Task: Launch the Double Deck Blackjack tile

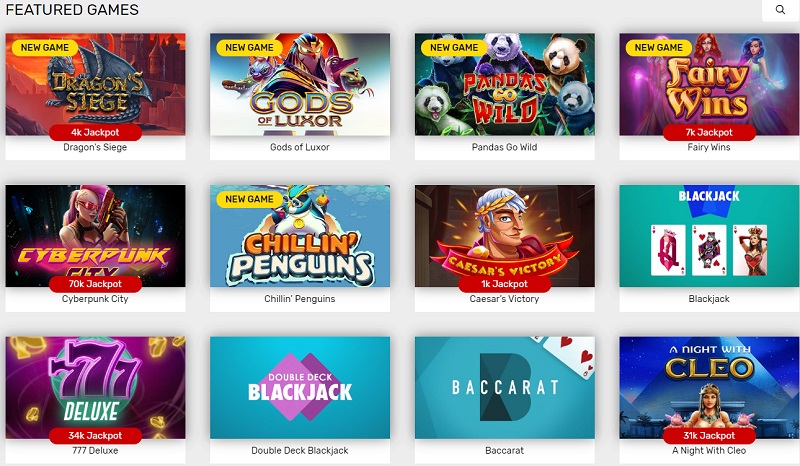Action: pos(300,387)
